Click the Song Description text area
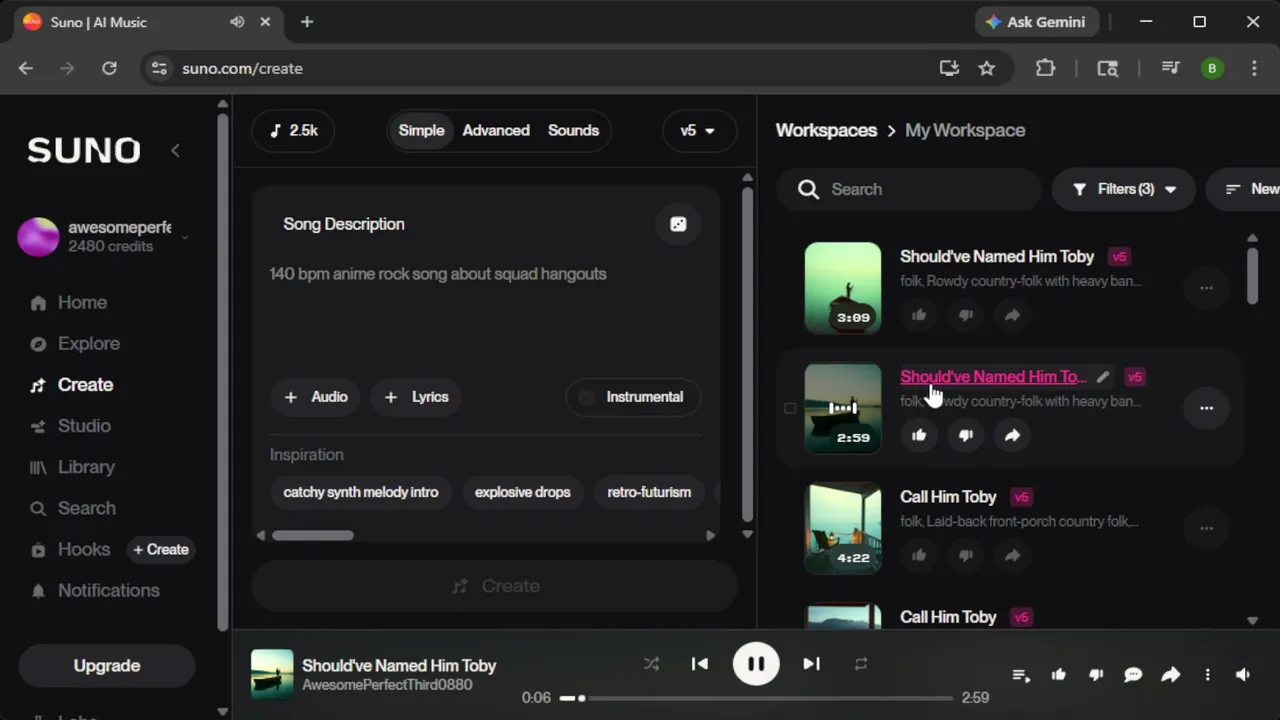 [485, 312]
